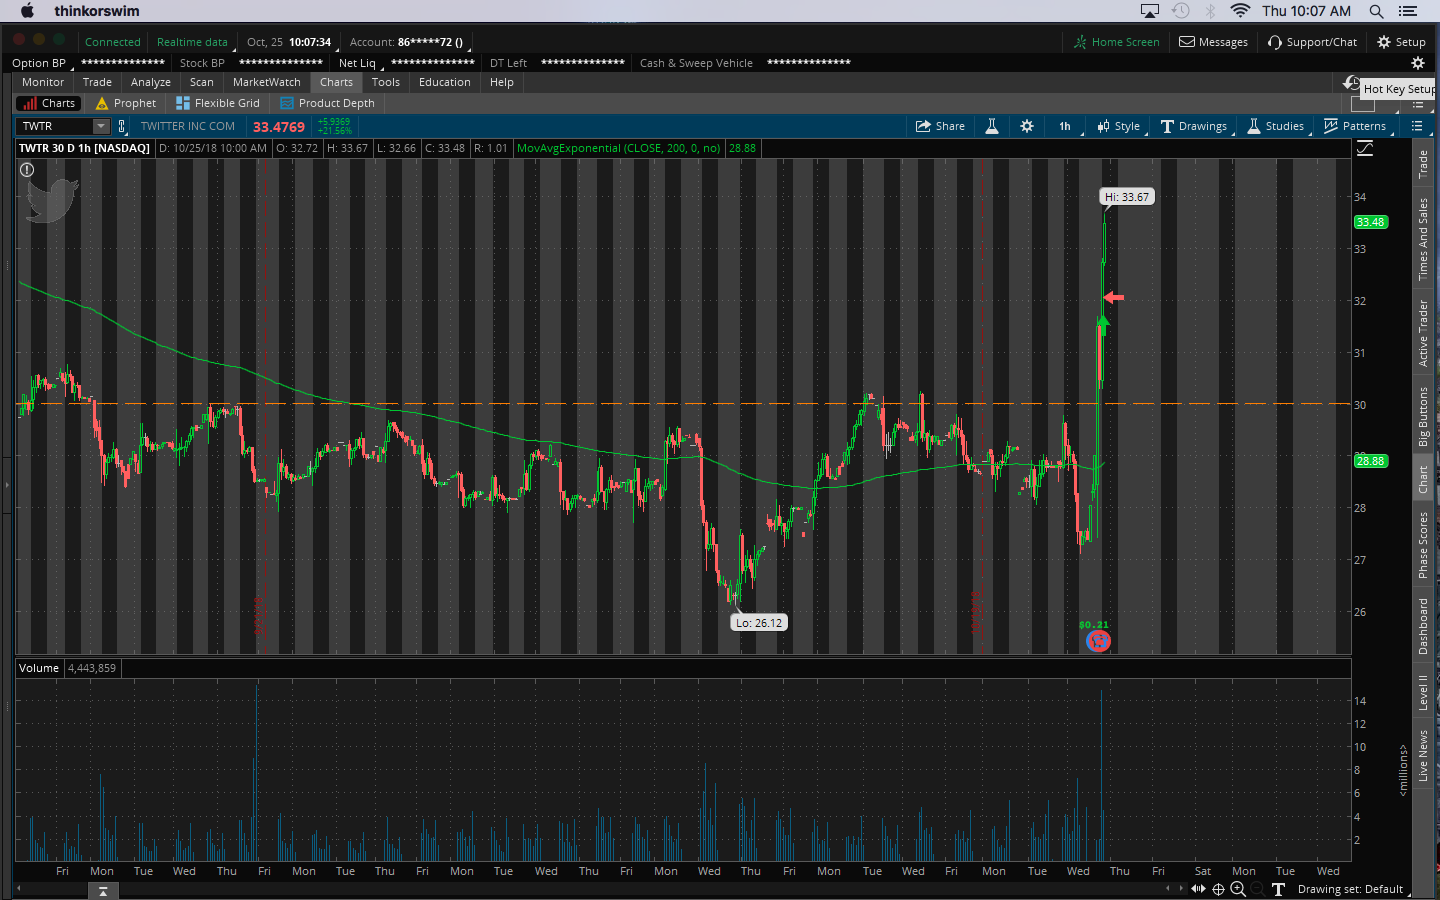Open the AirPlay display menu bar icon

(1150, 11)
